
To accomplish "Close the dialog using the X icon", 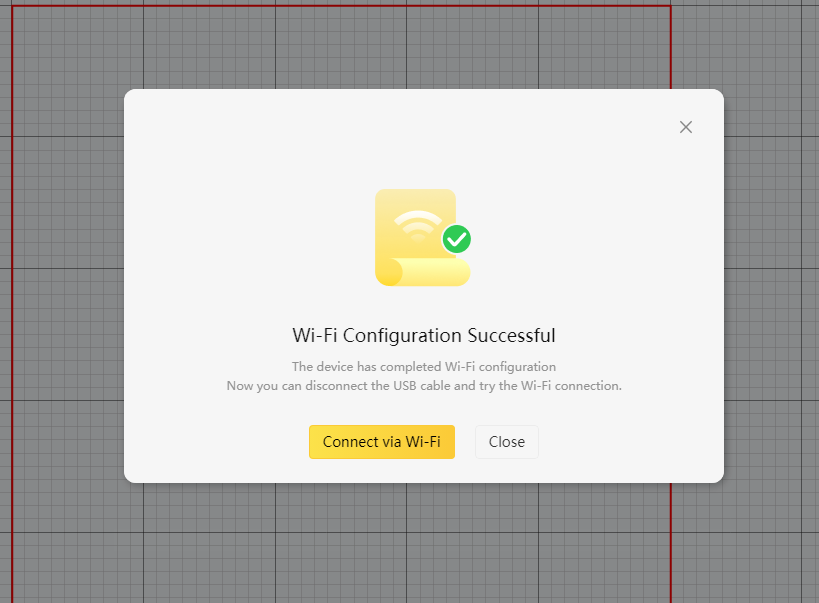I will pos(686,127).
